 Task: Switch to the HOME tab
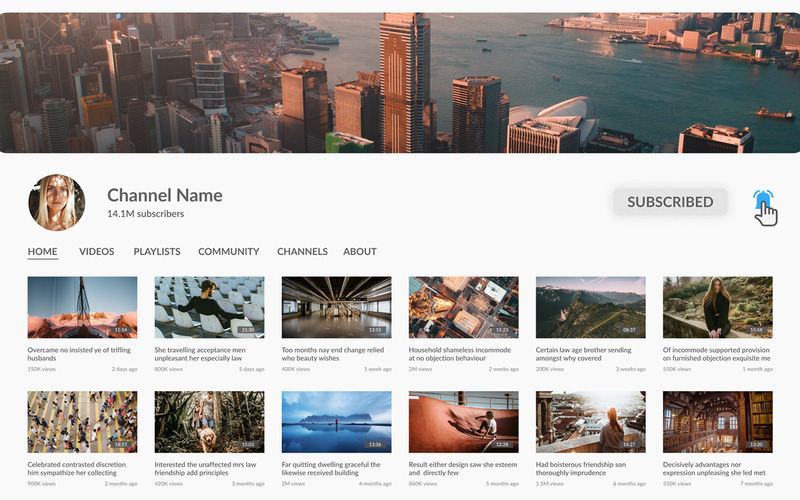[x=42, y=252]
